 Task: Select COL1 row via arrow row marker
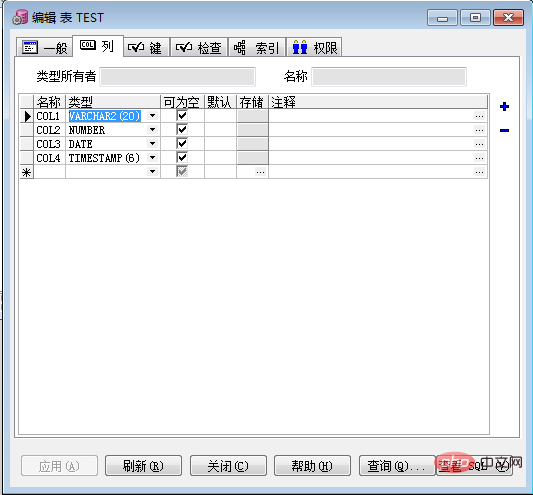[x=27, y=116]
